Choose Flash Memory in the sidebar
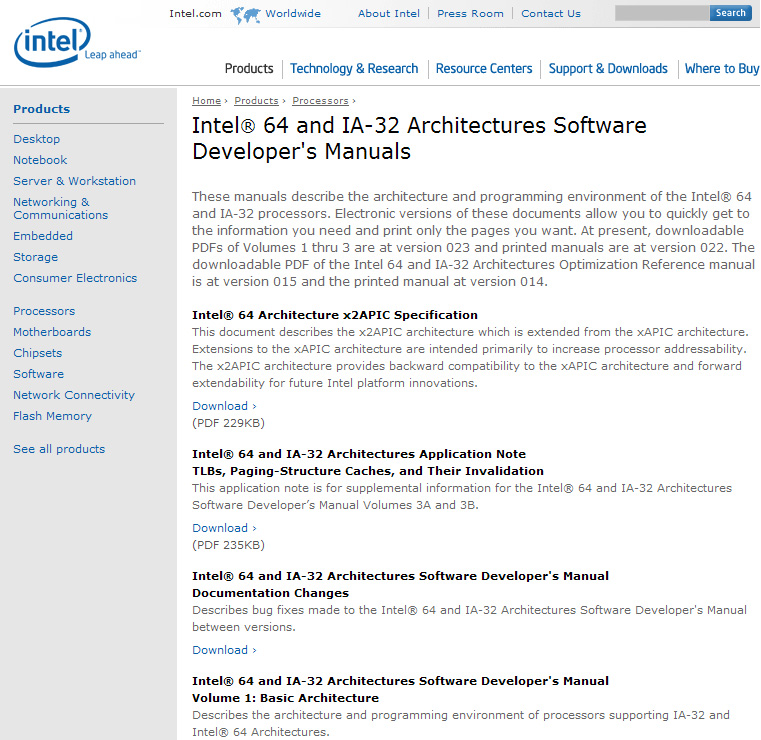 coord(52,416)
